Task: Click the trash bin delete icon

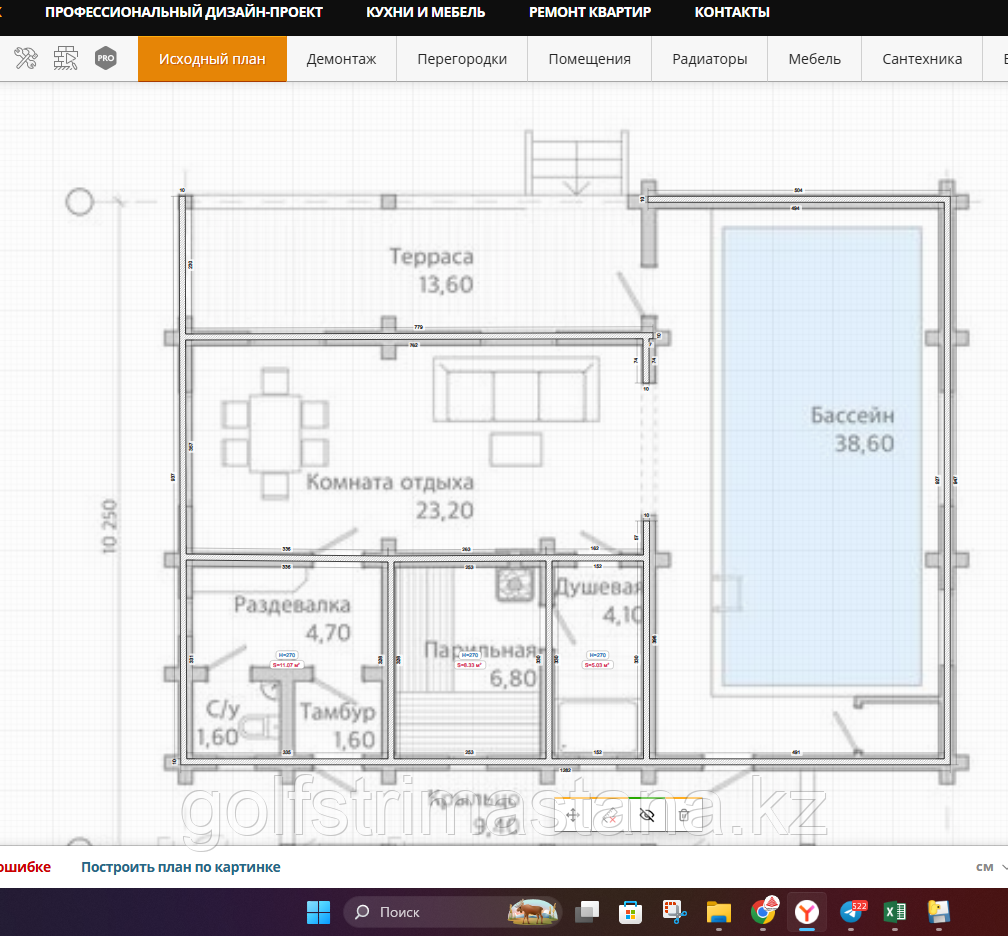Action: [684, 815]
